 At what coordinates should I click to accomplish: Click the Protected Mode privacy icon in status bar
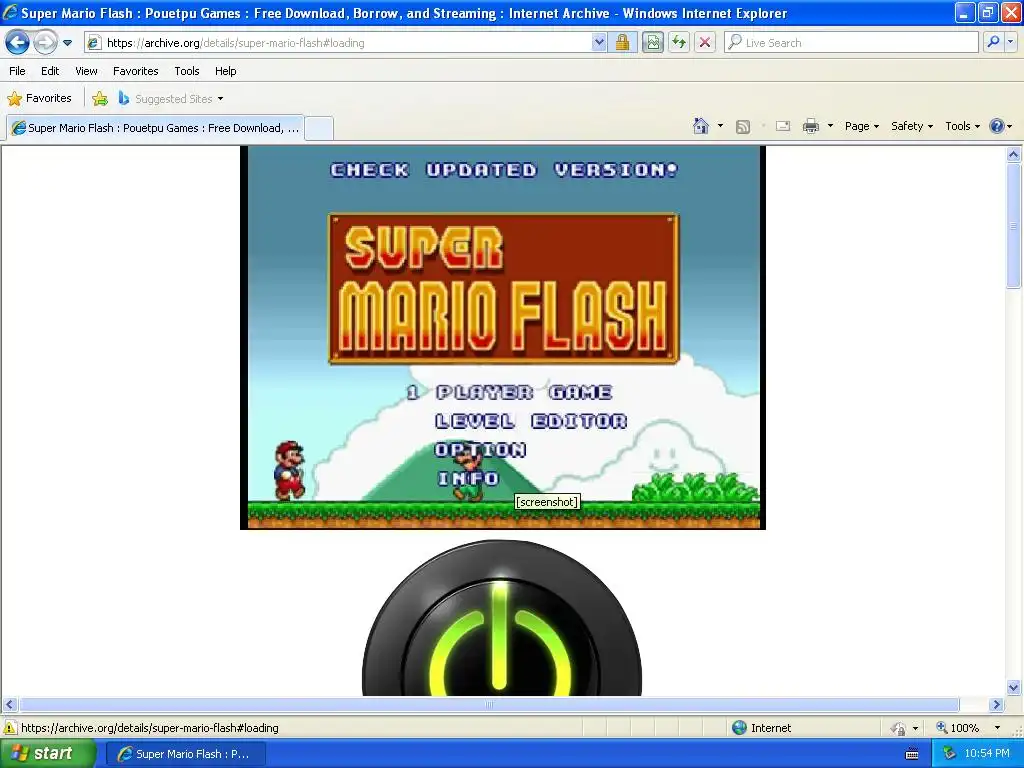pyautogui.click(x=899, y=728)
